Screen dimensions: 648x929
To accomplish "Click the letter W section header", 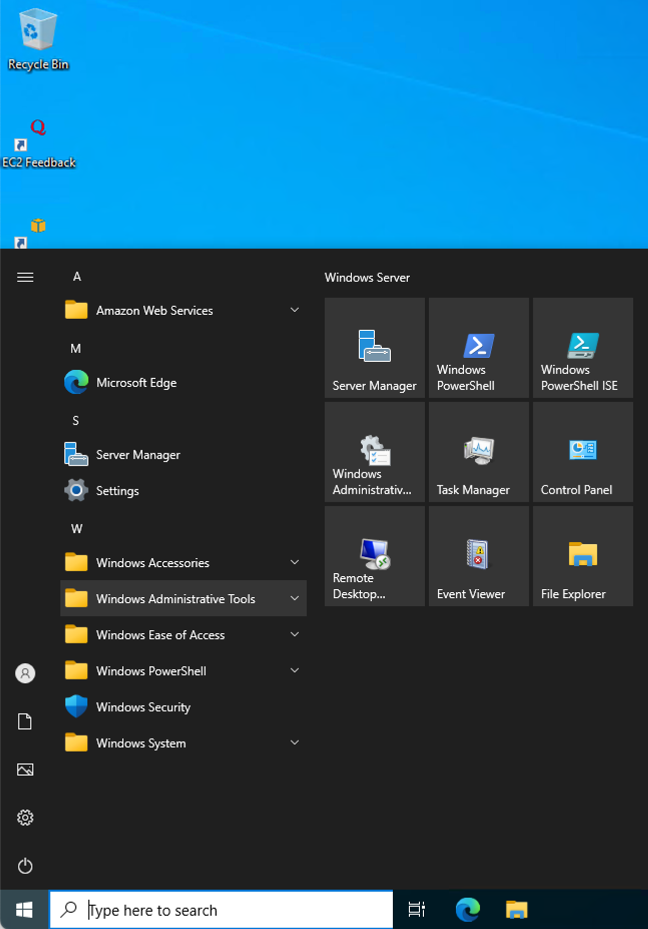I will click(x=76, y=528).
